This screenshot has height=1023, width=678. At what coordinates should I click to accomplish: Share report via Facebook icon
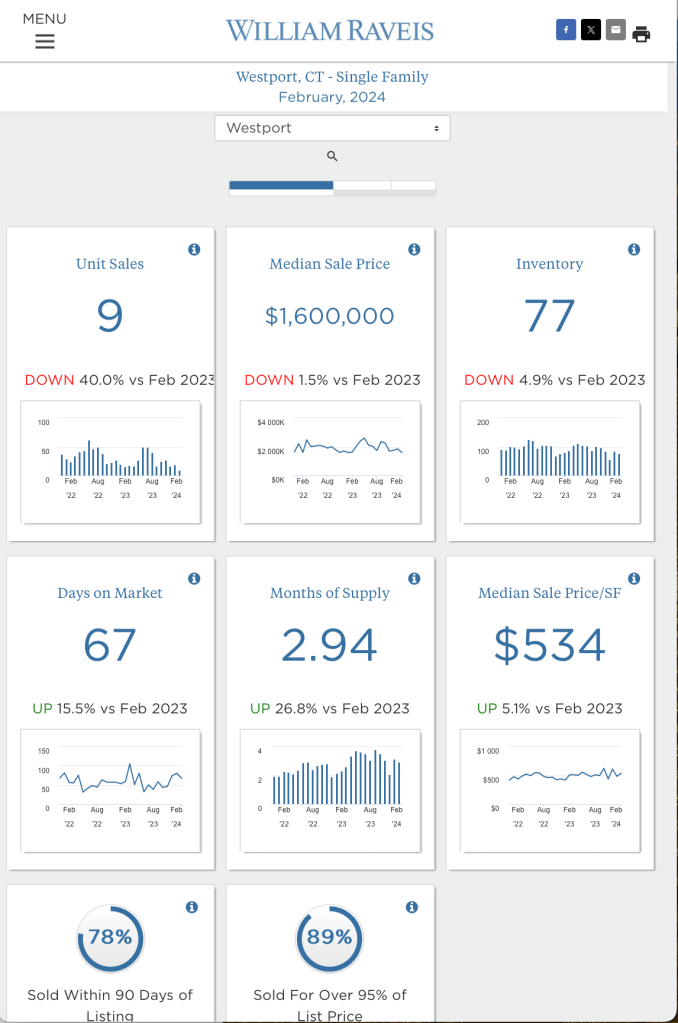coord(566,30)
